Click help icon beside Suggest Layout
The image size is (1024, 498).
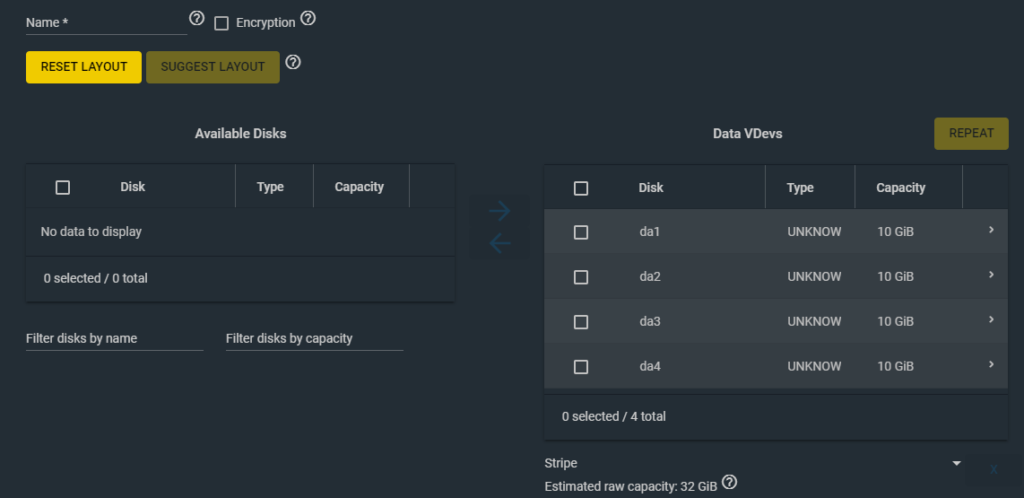point(294,63)
